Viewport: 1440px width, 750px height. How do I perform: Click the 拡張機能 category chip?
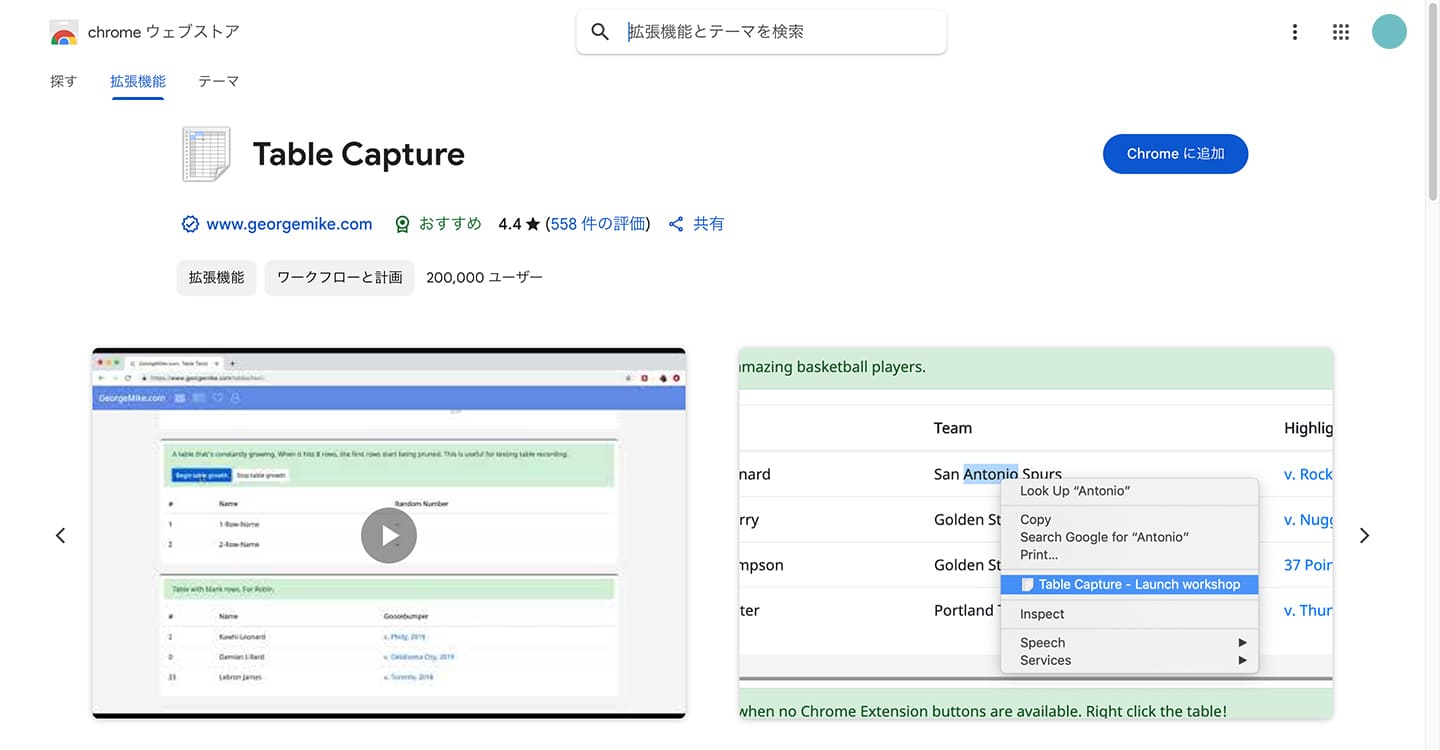pyautogui.click(x=216, y=278)
